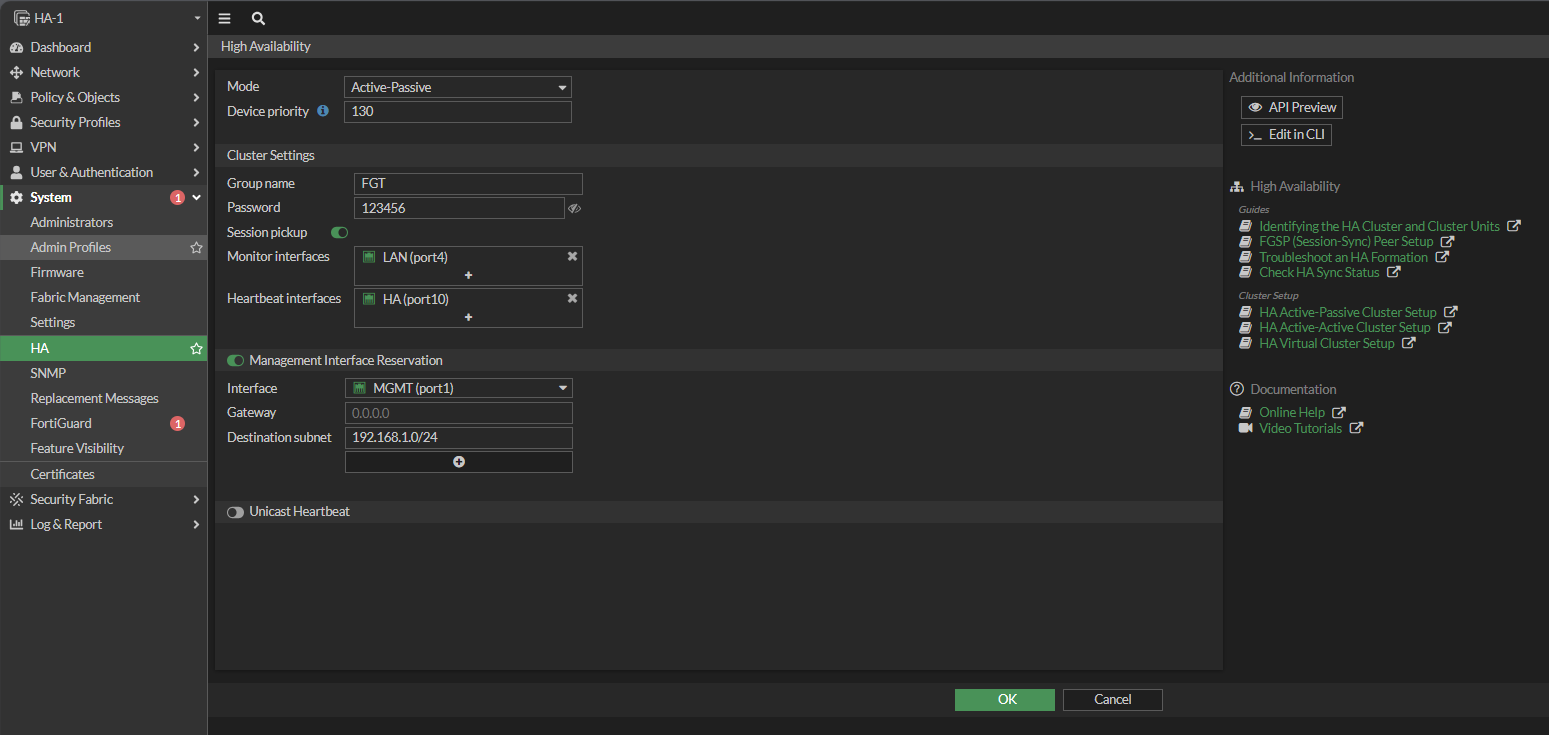Viewport: 1549px width, 735px height.
Task: Open the SNMP menu item
Action: (48, 373)
